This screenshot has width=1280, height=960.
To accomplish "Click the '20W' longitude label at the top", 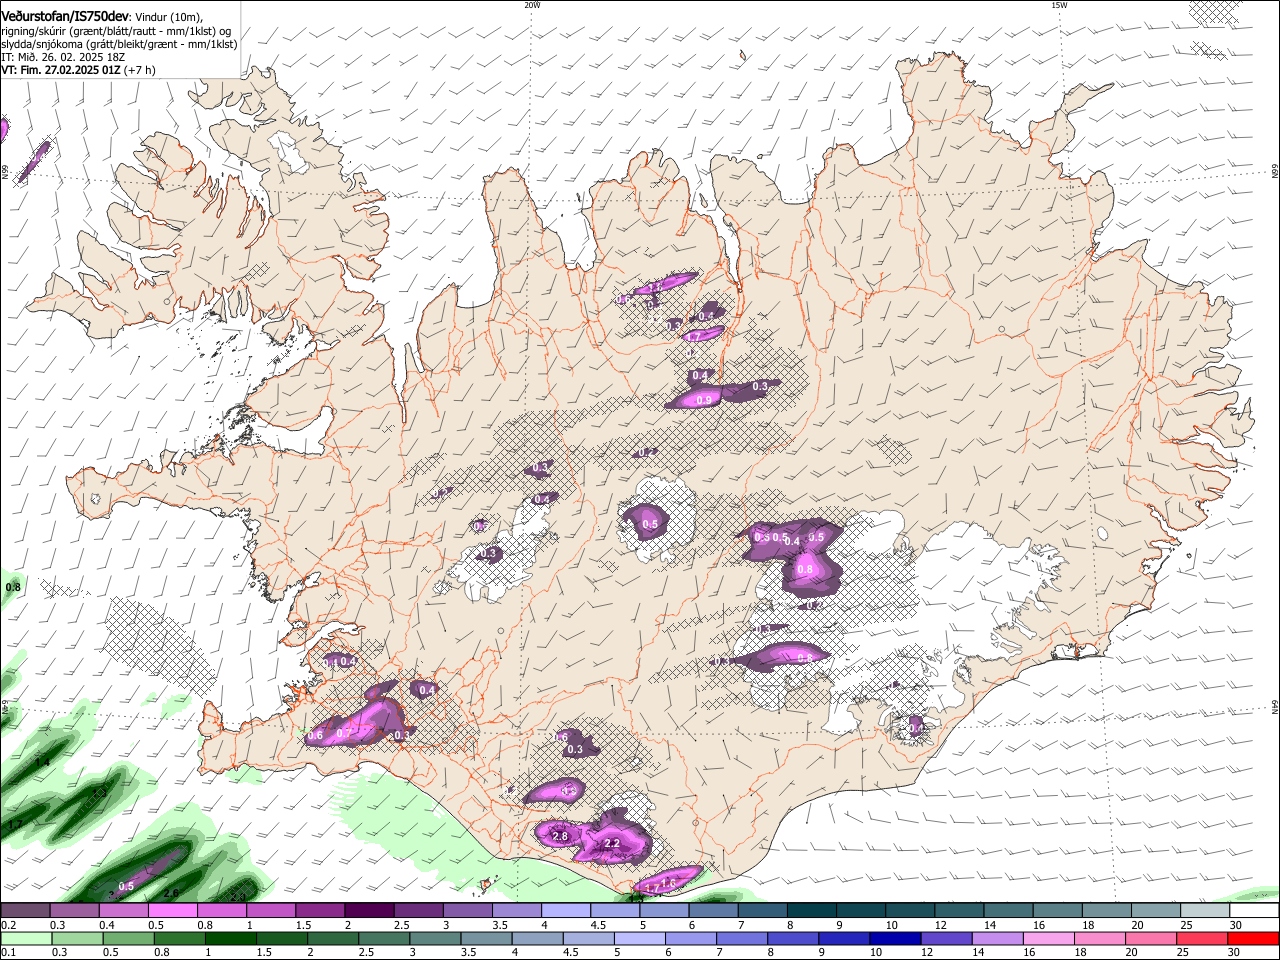I will 532,5.
